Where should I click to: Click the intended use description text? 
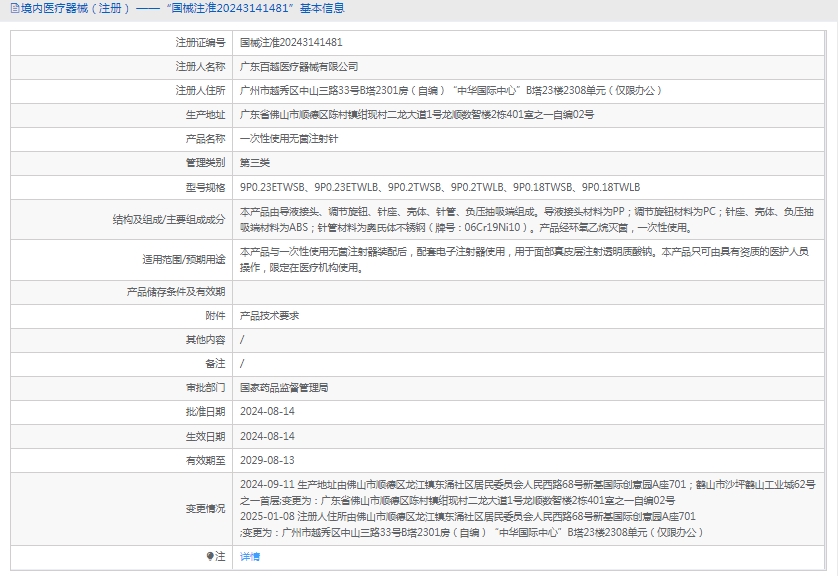(x=525, y=259)
